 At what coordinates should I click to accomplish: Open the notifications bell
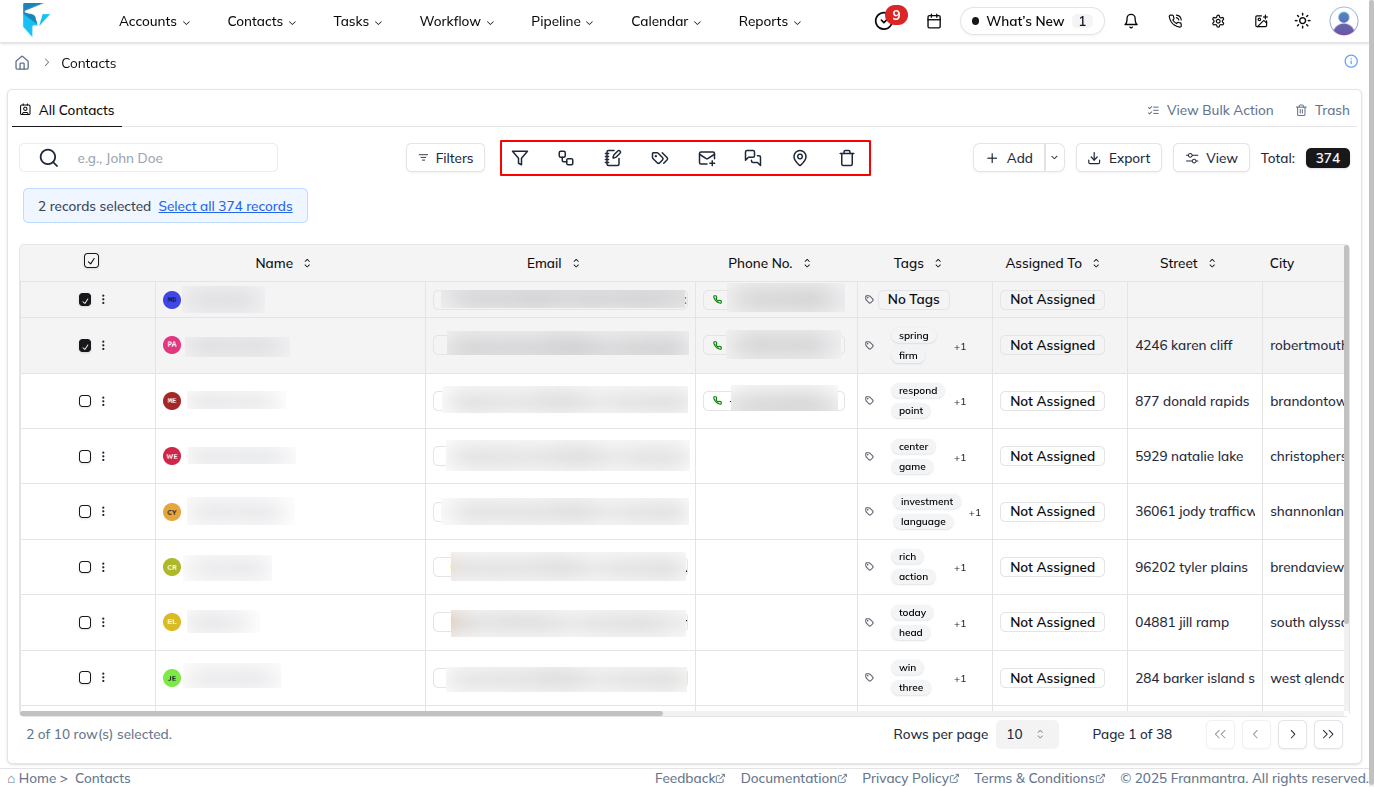pos(1131,21)
